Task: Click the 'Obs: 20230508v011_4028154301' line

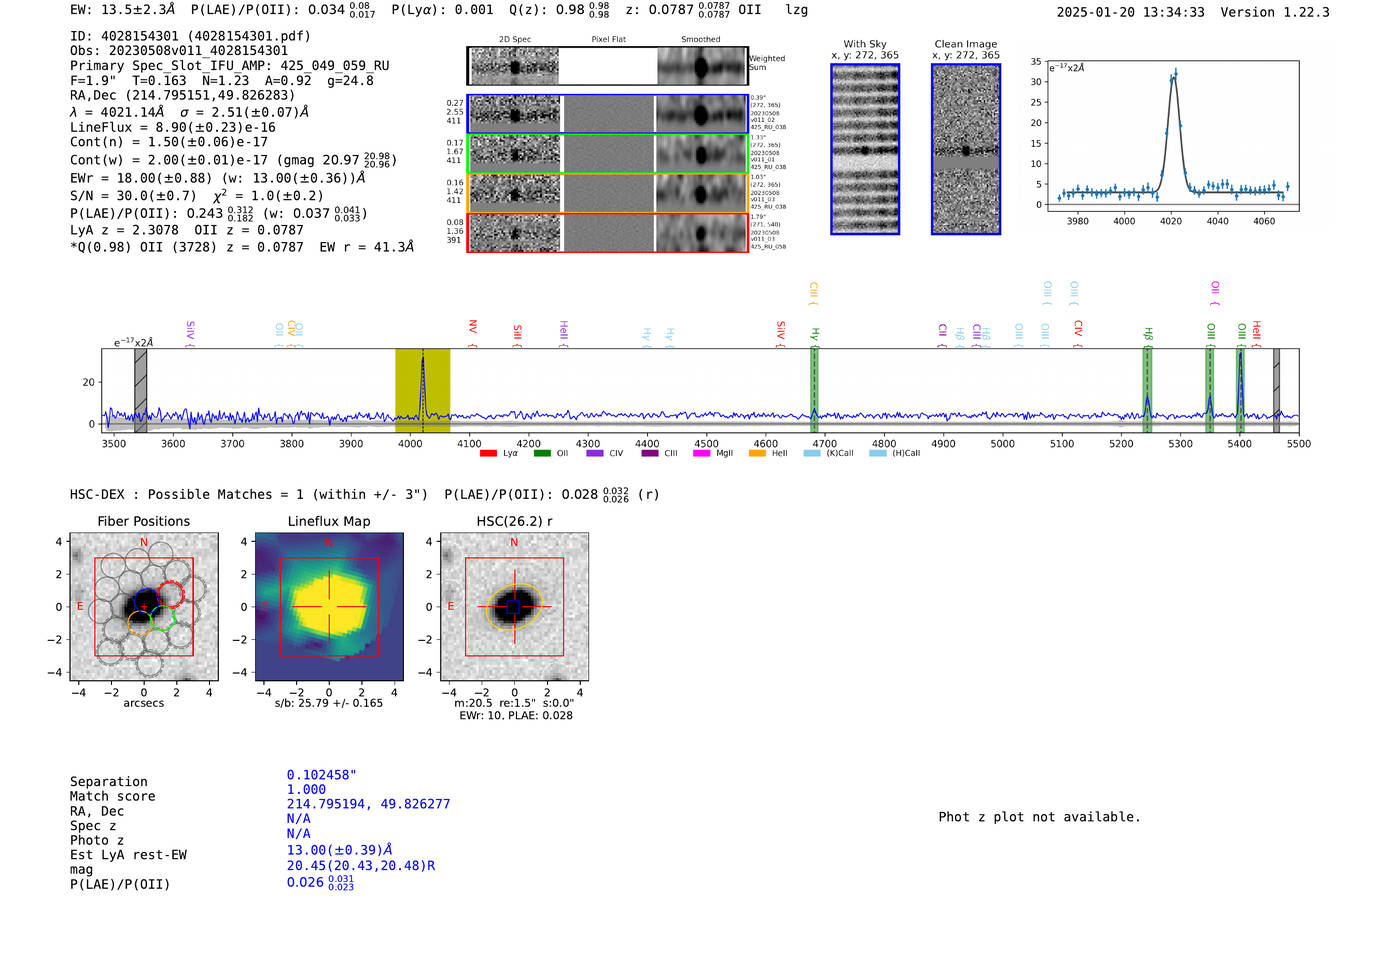Action: [179, 51]
